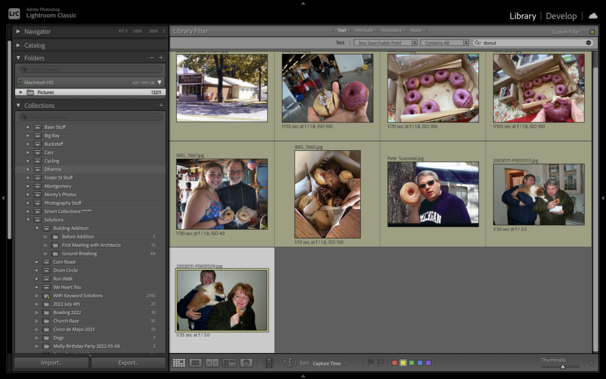Apply the yellow color label
This screenshot has width=606, height=379.
(403, 363)
